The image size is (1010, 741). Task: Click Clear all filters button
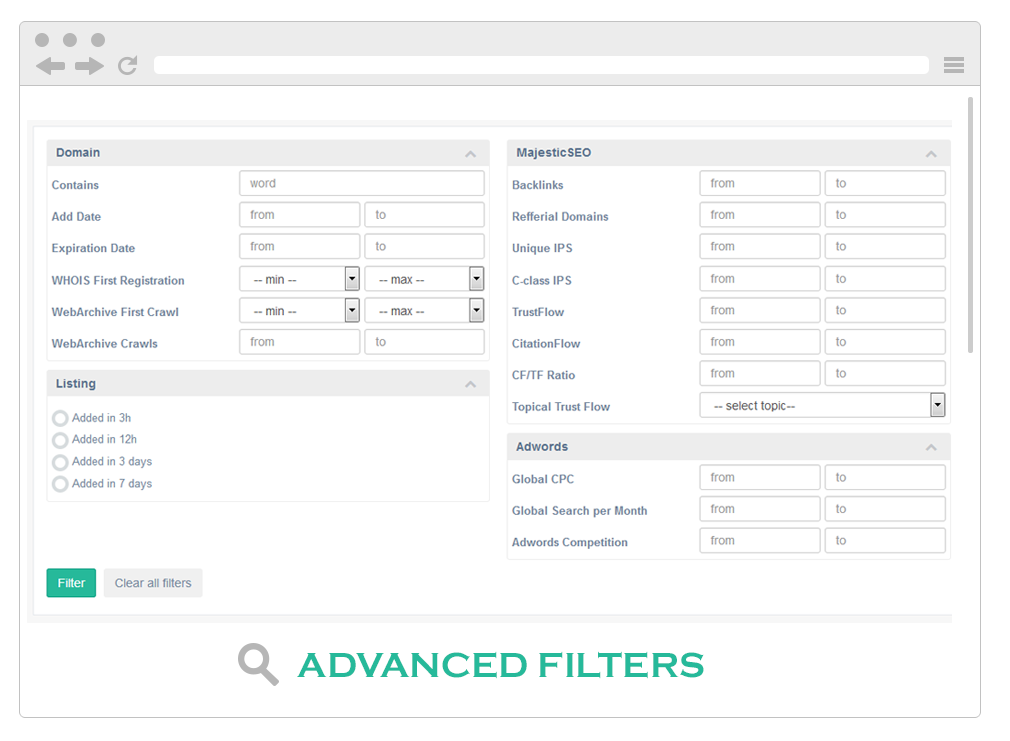pos(153,582)
